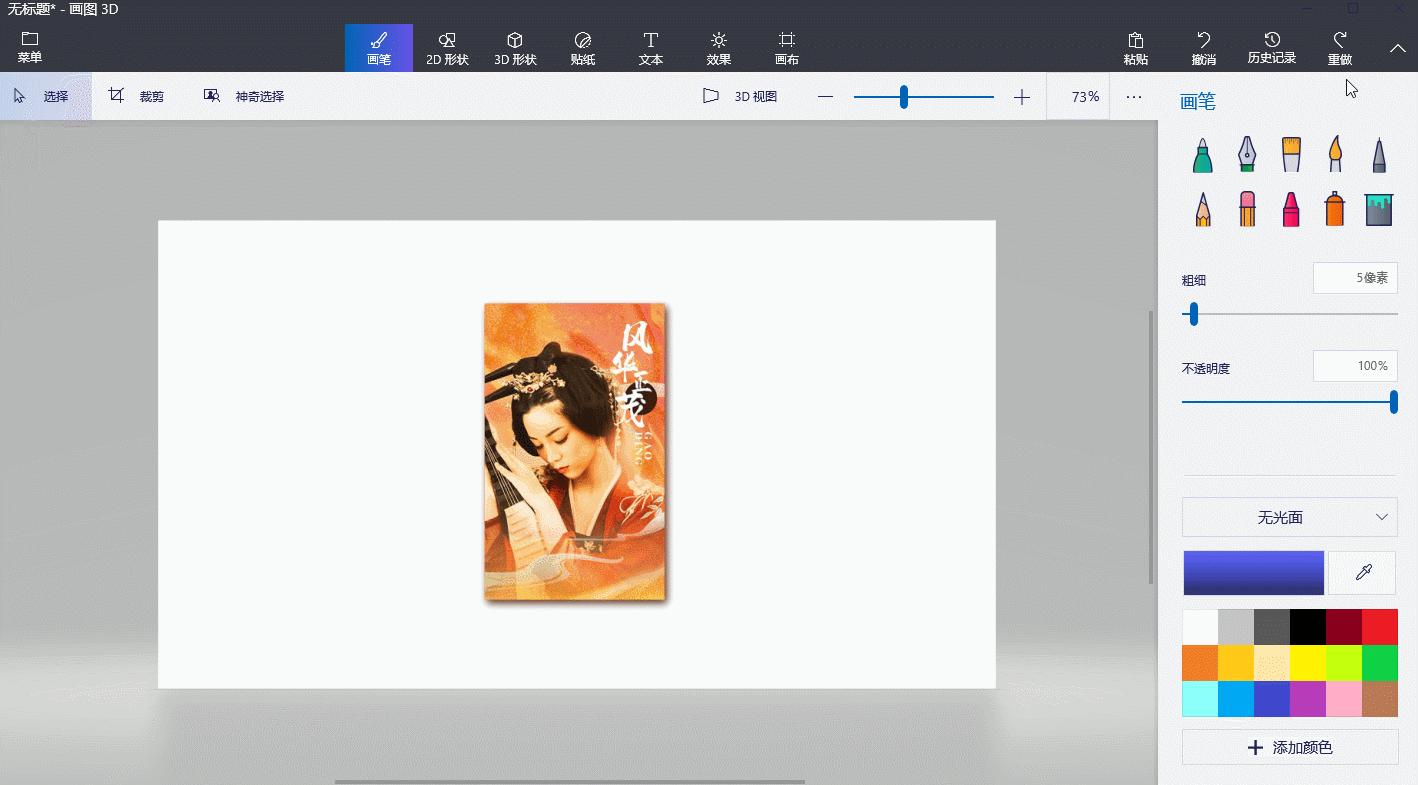Select the Calligraphy pen tool
Screen dimensions: 1418x785
click(1247, 155)
